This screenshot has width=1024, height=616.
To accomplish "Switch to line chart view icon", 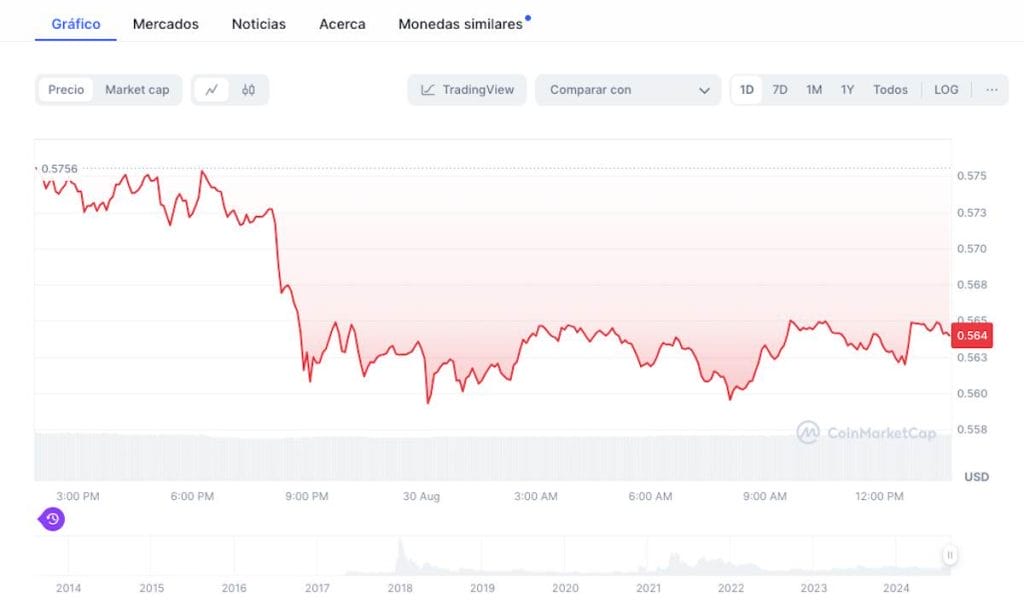I will [211, 90].
